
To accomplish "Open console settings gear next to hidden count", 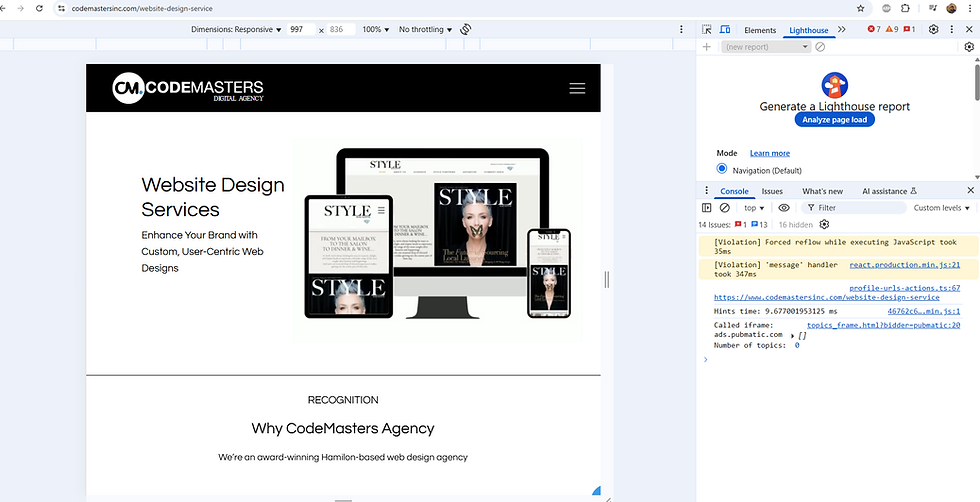I will [x=824, y=224].
